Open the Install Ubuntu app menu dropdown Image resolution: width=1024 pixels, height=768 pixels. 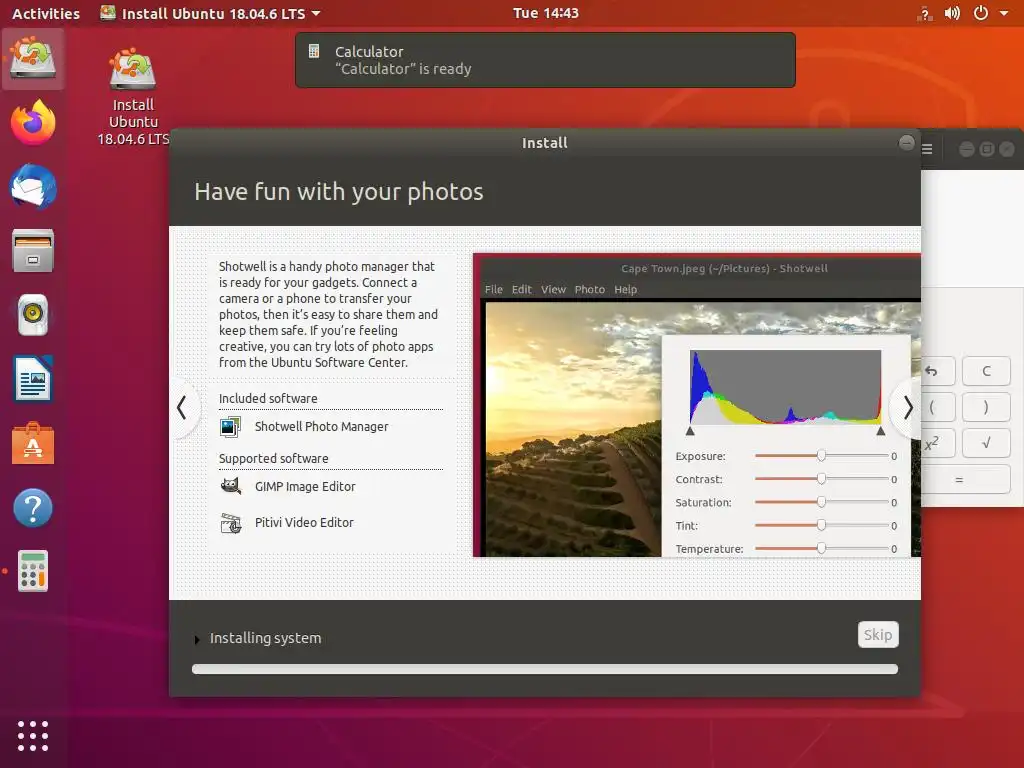click(210, 13)
